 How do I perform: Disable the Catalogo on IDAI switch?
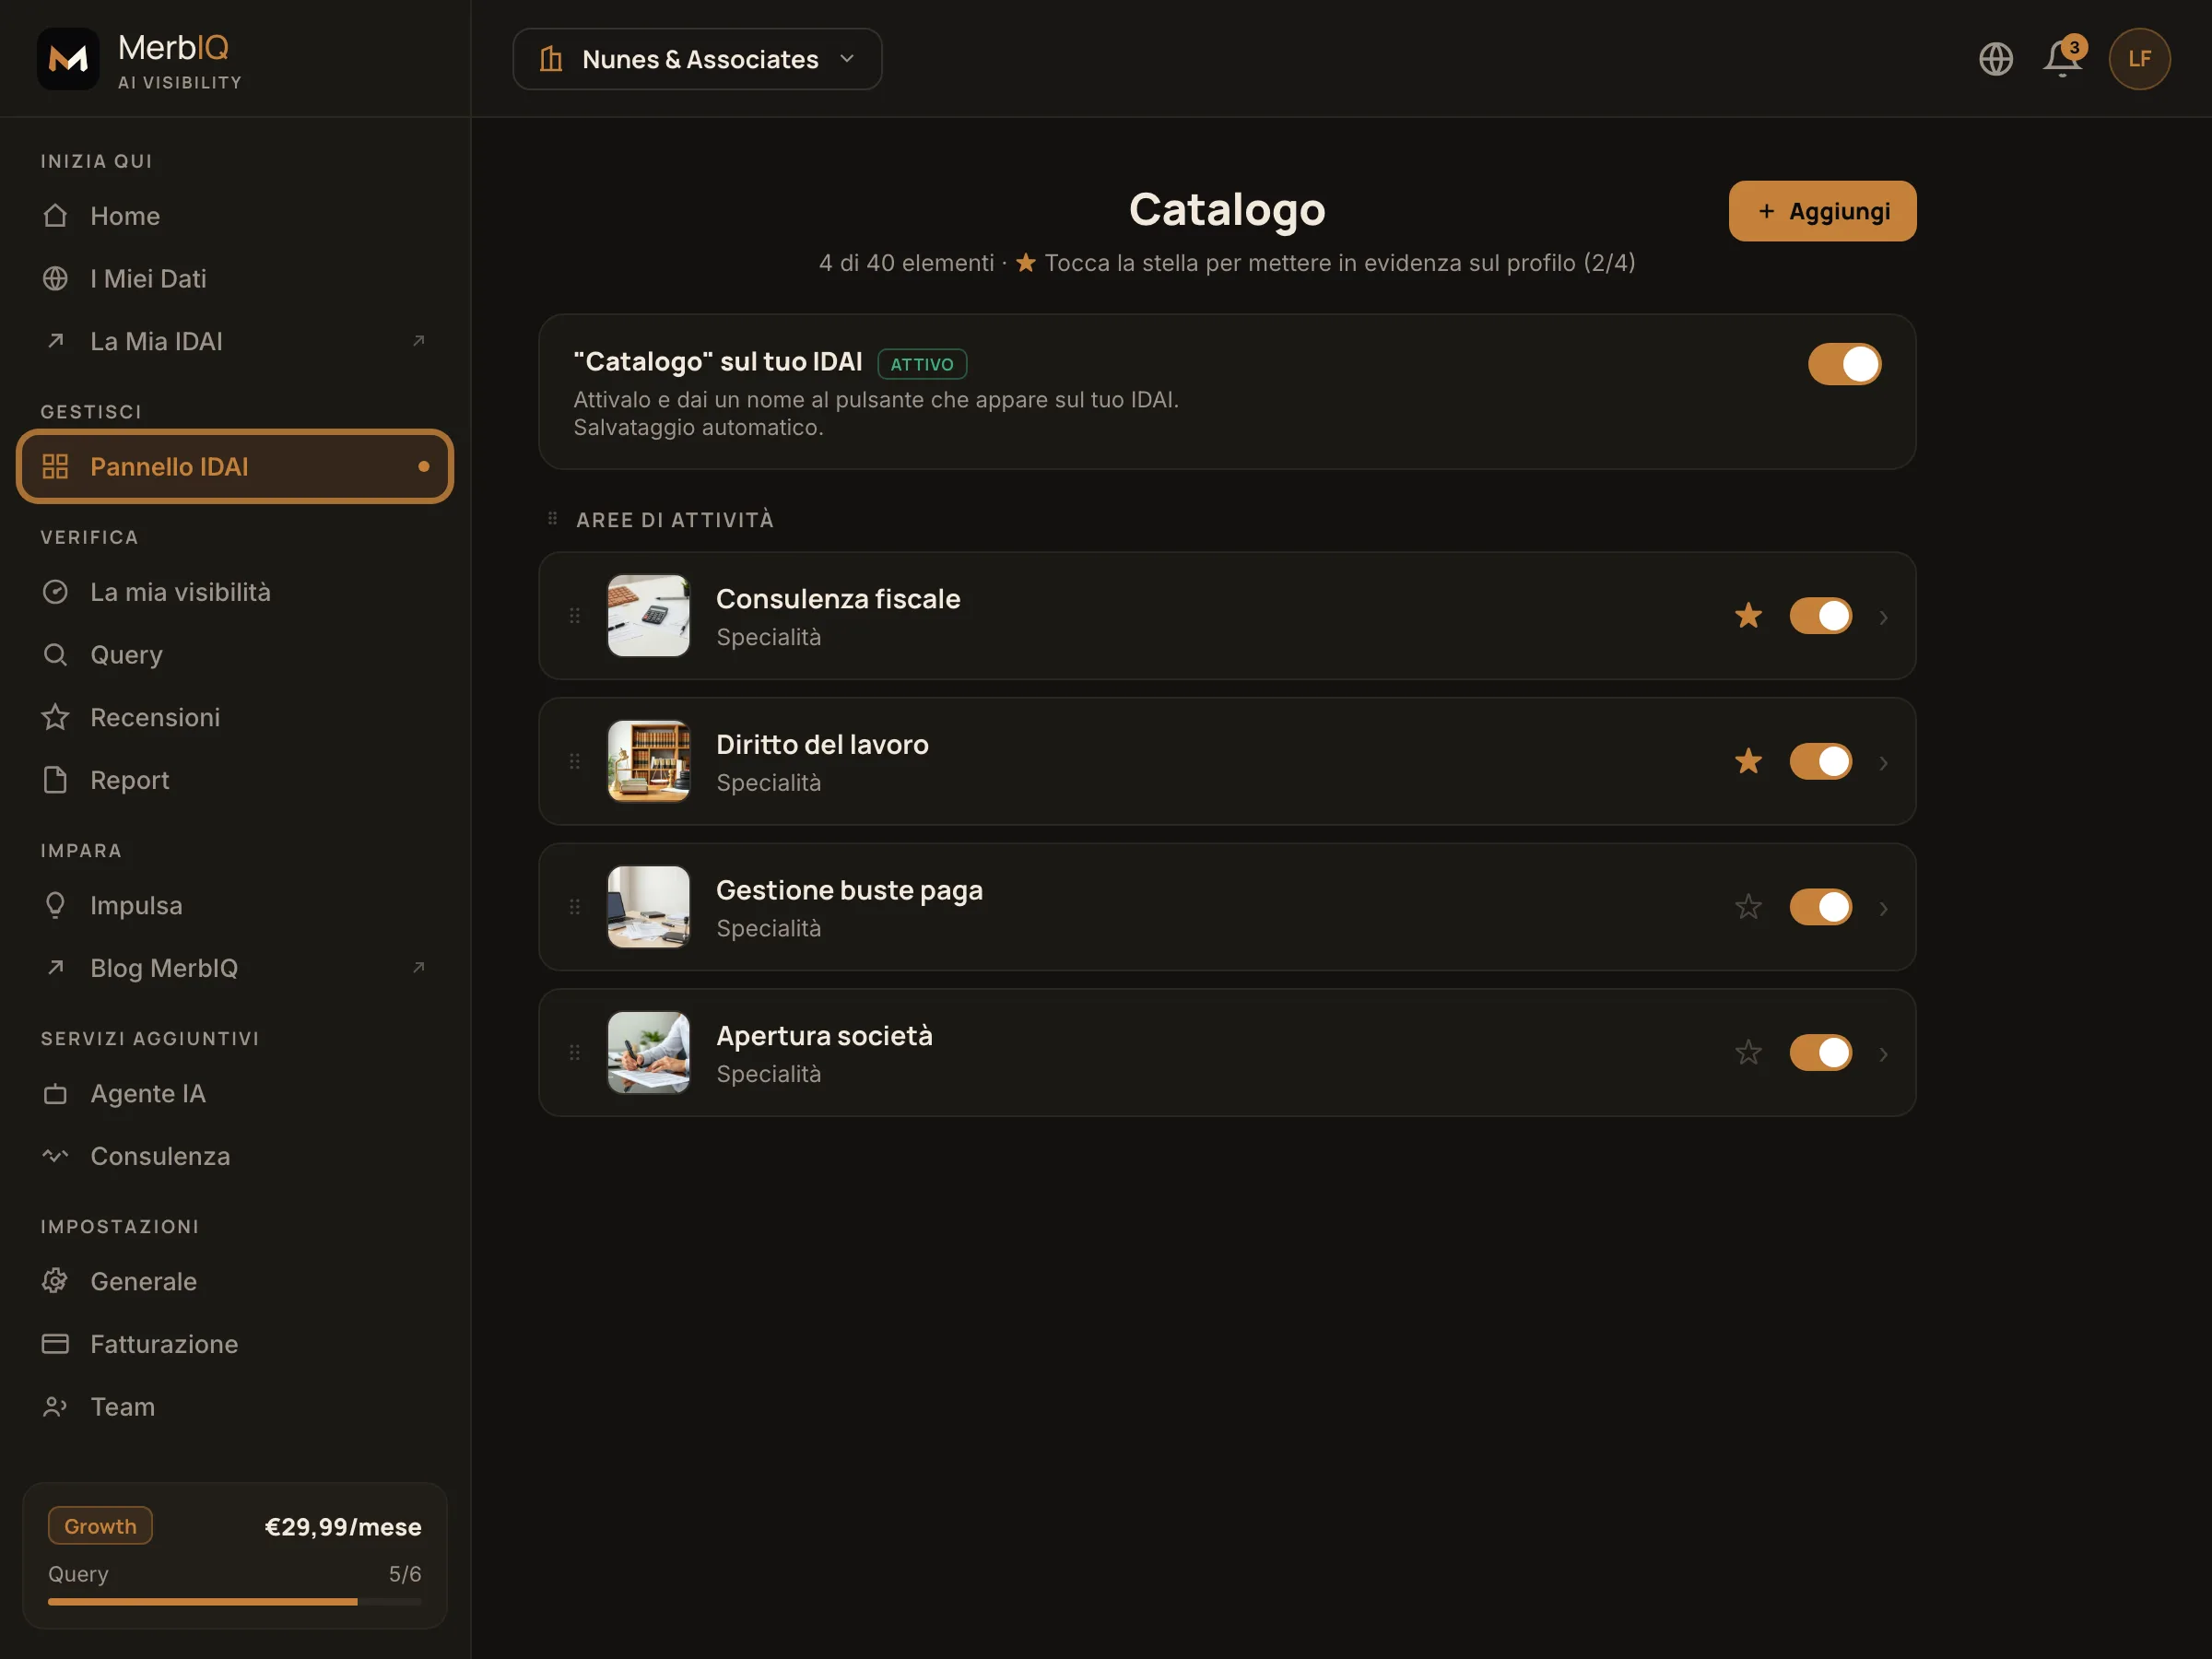pyautogui.click(x=1844, y=364)
